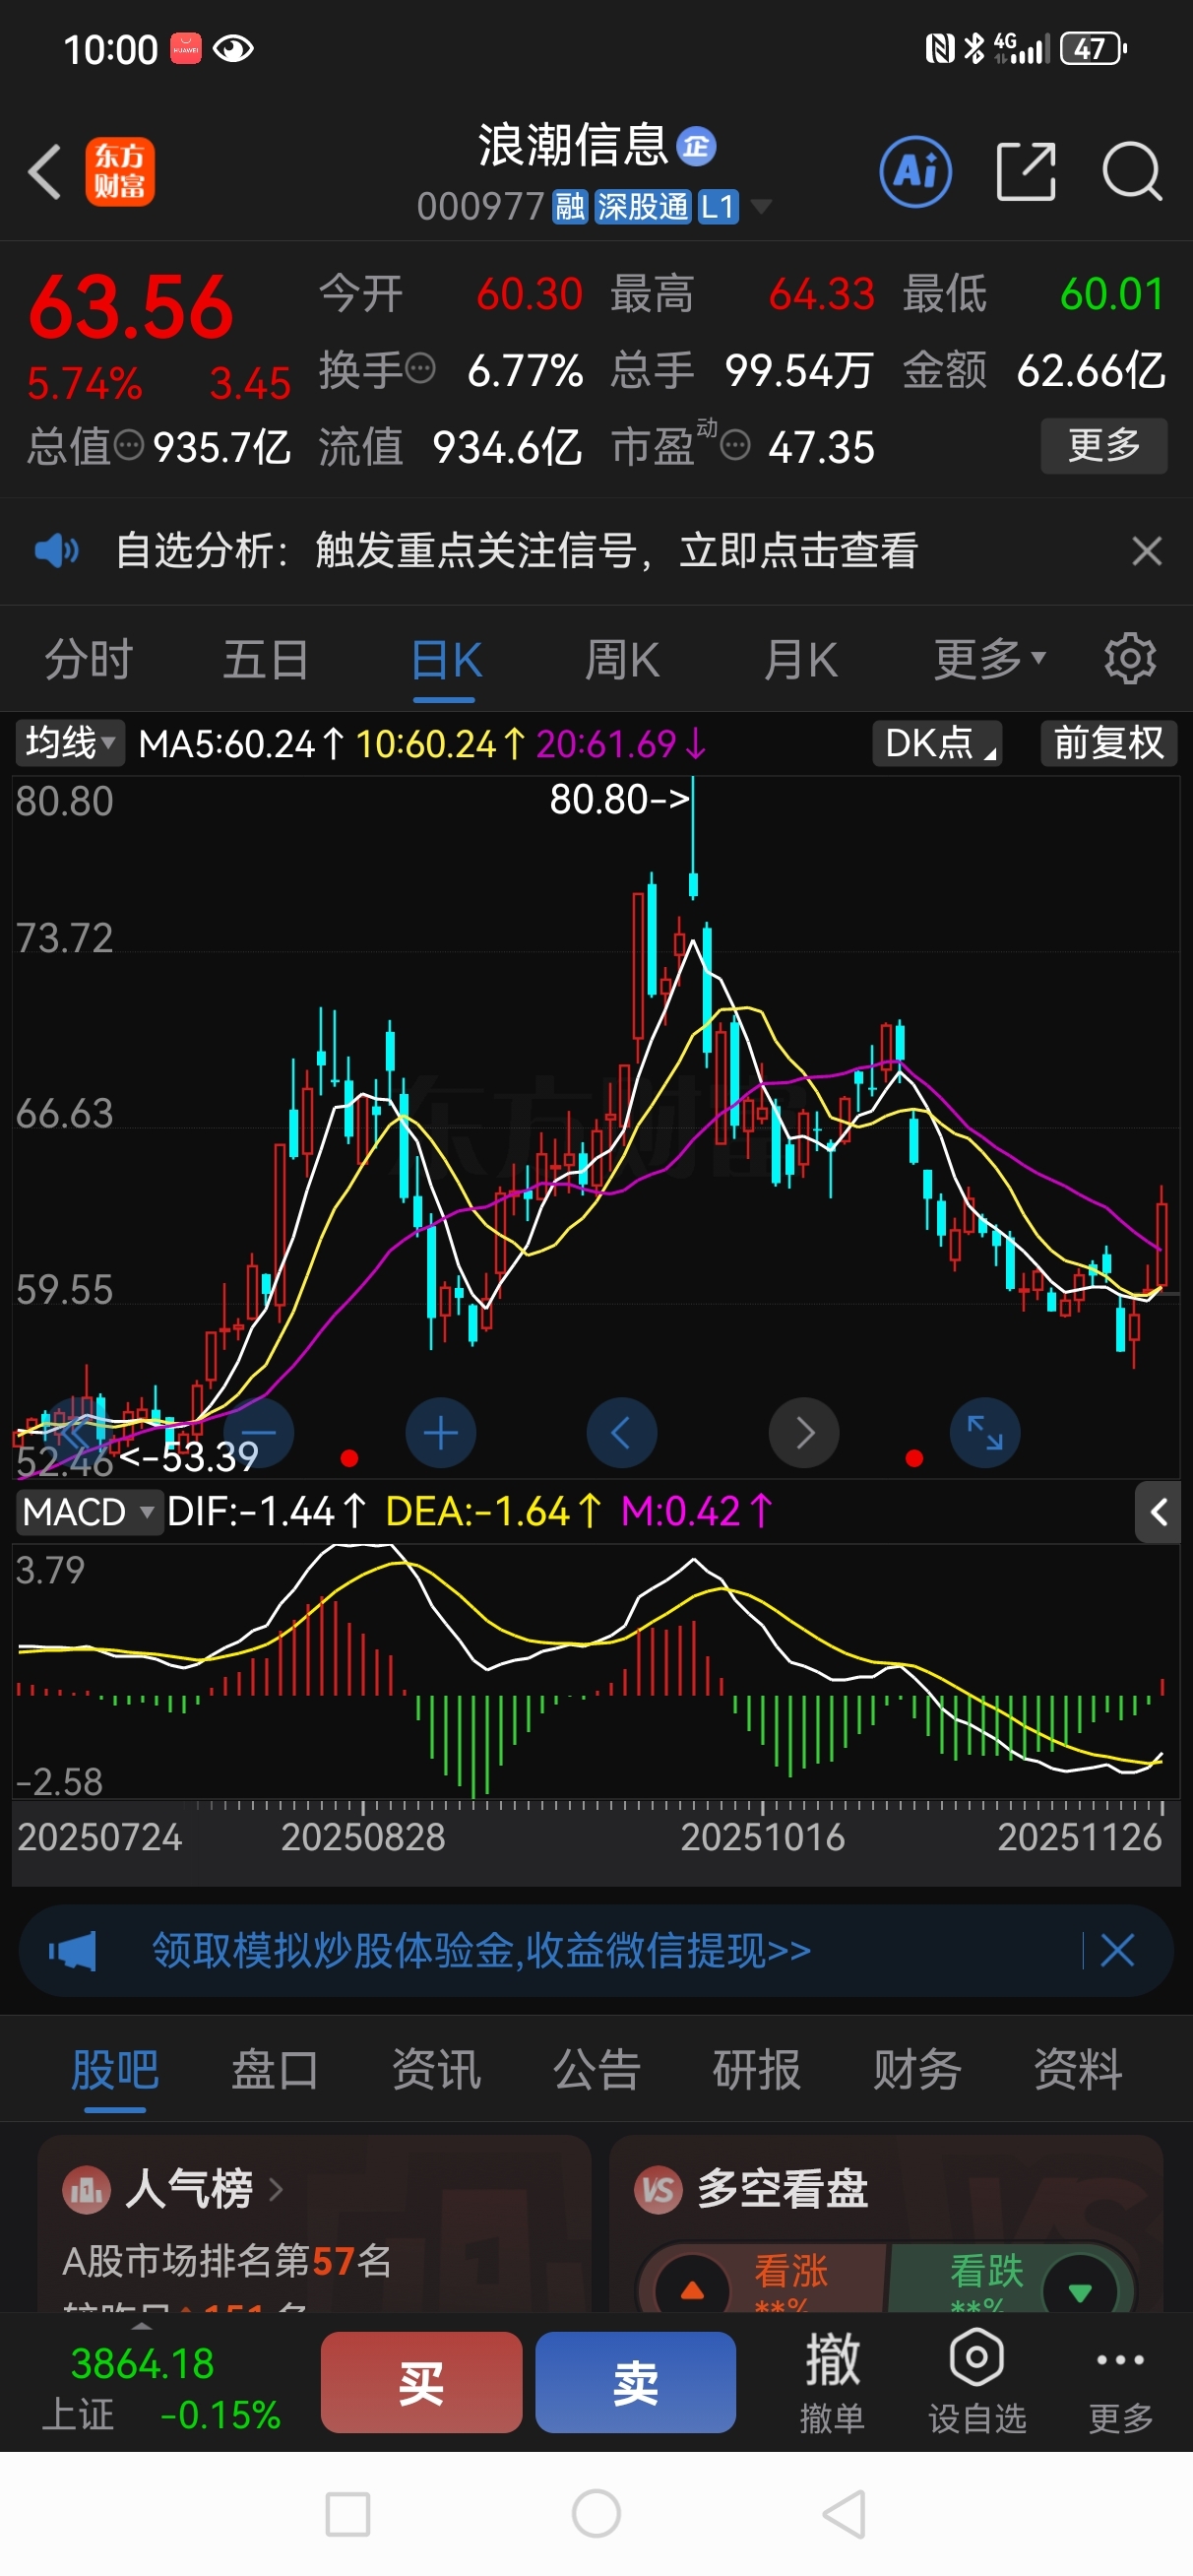The height and width of the screenshot is (2576, 1193).
Task: Open the search magnifier icon
Action: (x=1132, y=172)
